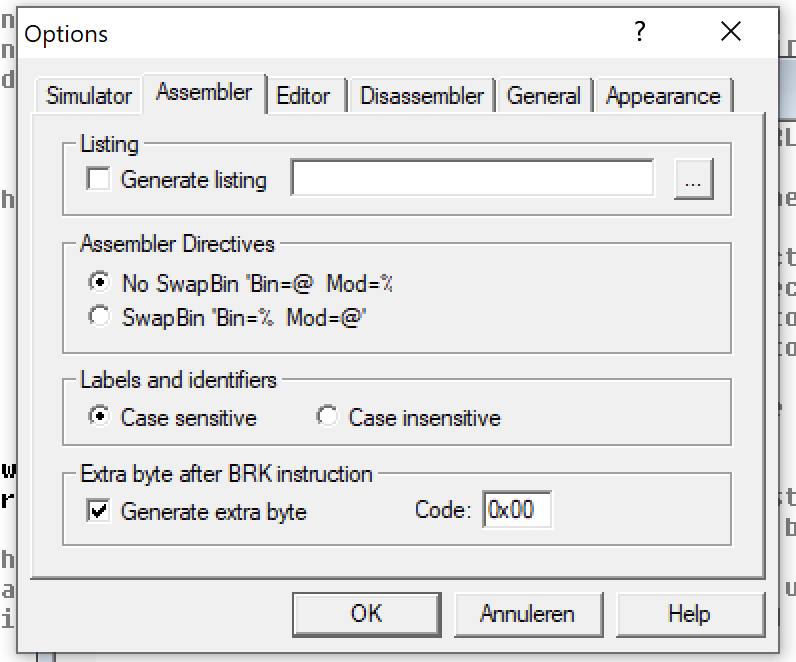
Task: Click the listing file browse button
Action: click(695, 180)
